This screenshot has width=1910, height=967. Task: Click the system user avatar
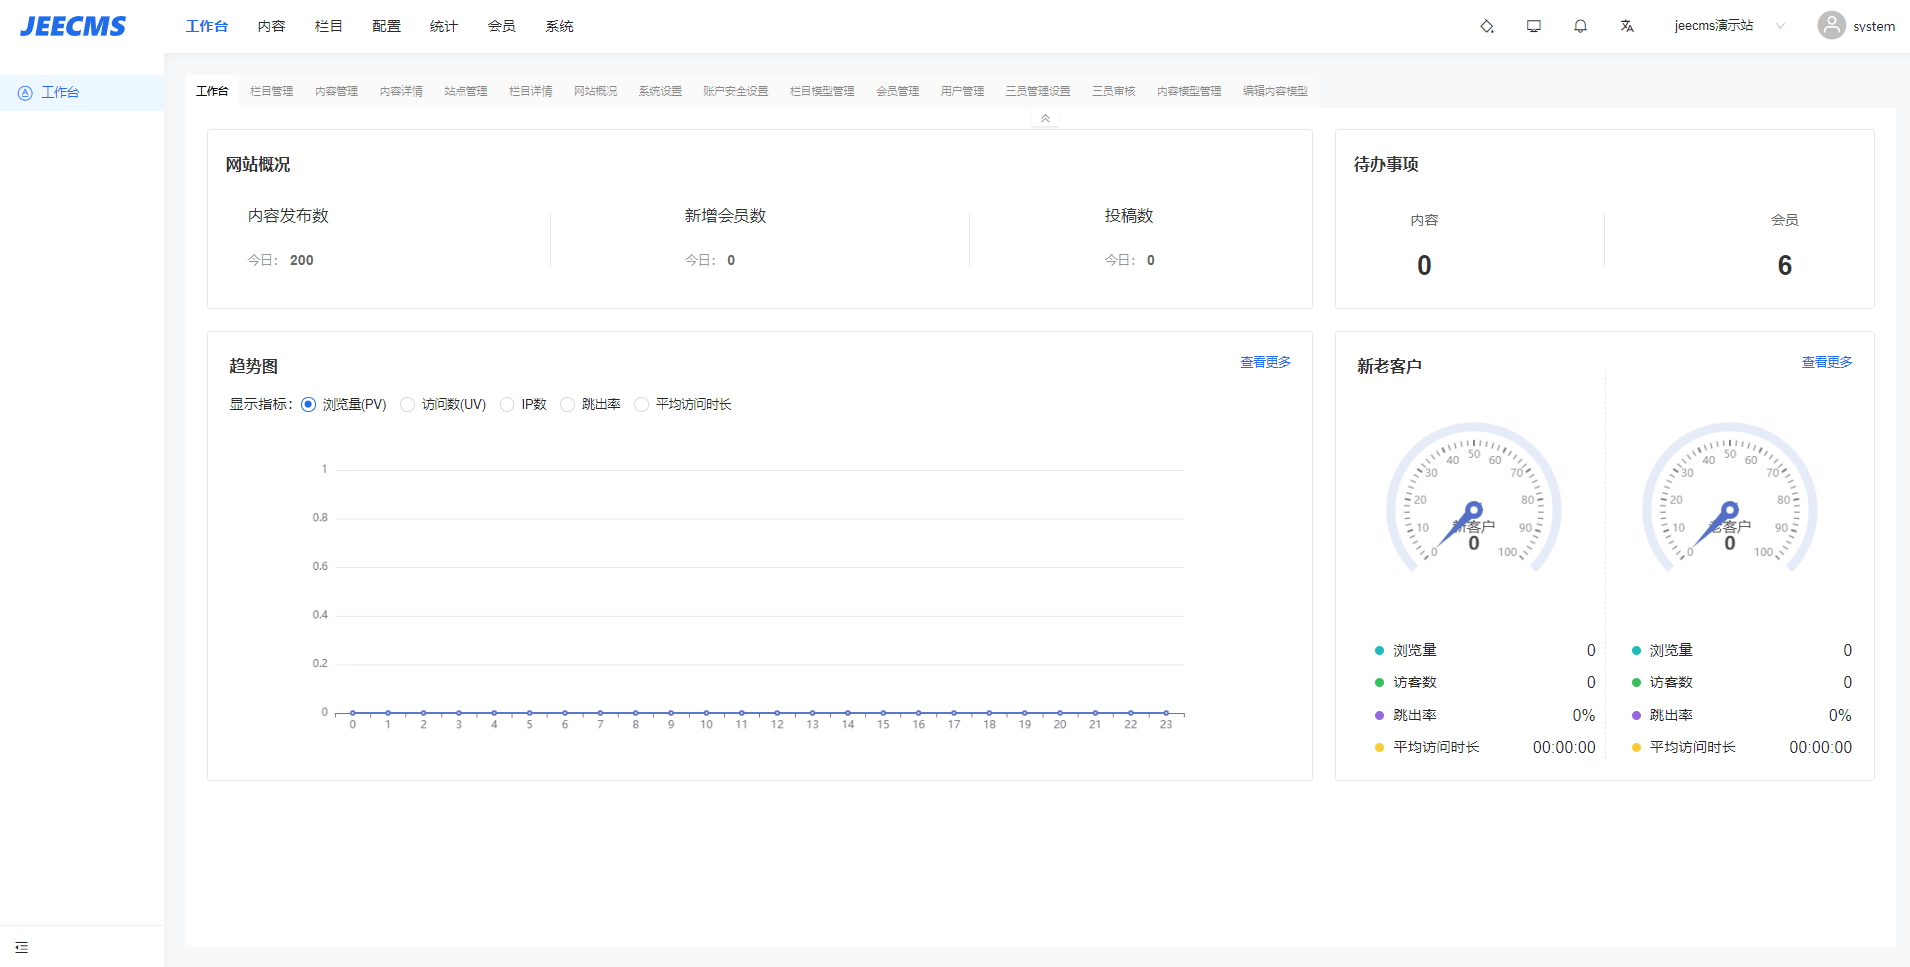[x=1831, y=26]
